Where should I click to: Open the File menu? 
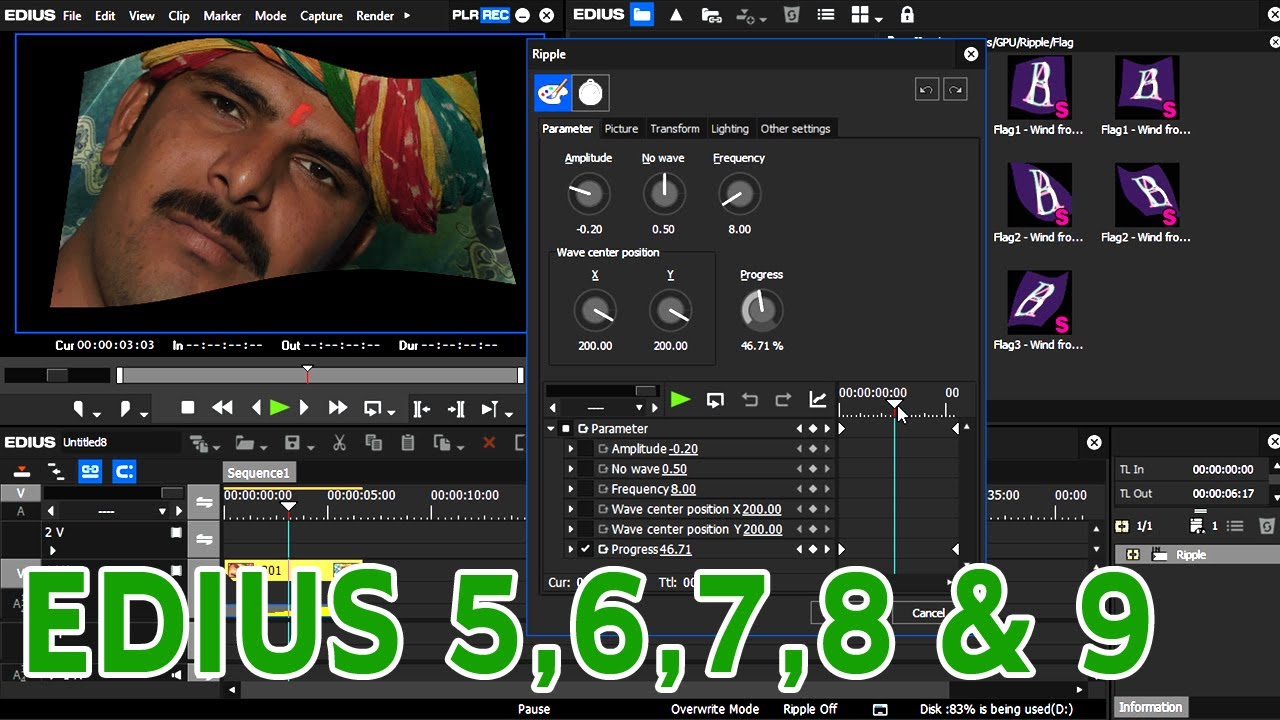tap(72, 16)
